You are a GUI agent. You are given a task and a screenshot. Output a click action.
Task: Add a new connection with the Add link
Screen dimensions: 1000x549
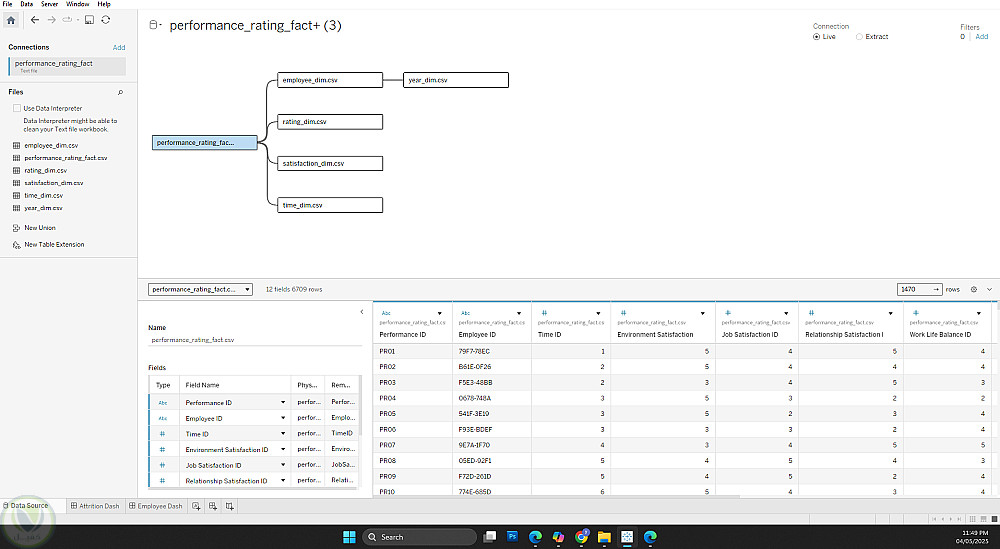pos(119,48)
